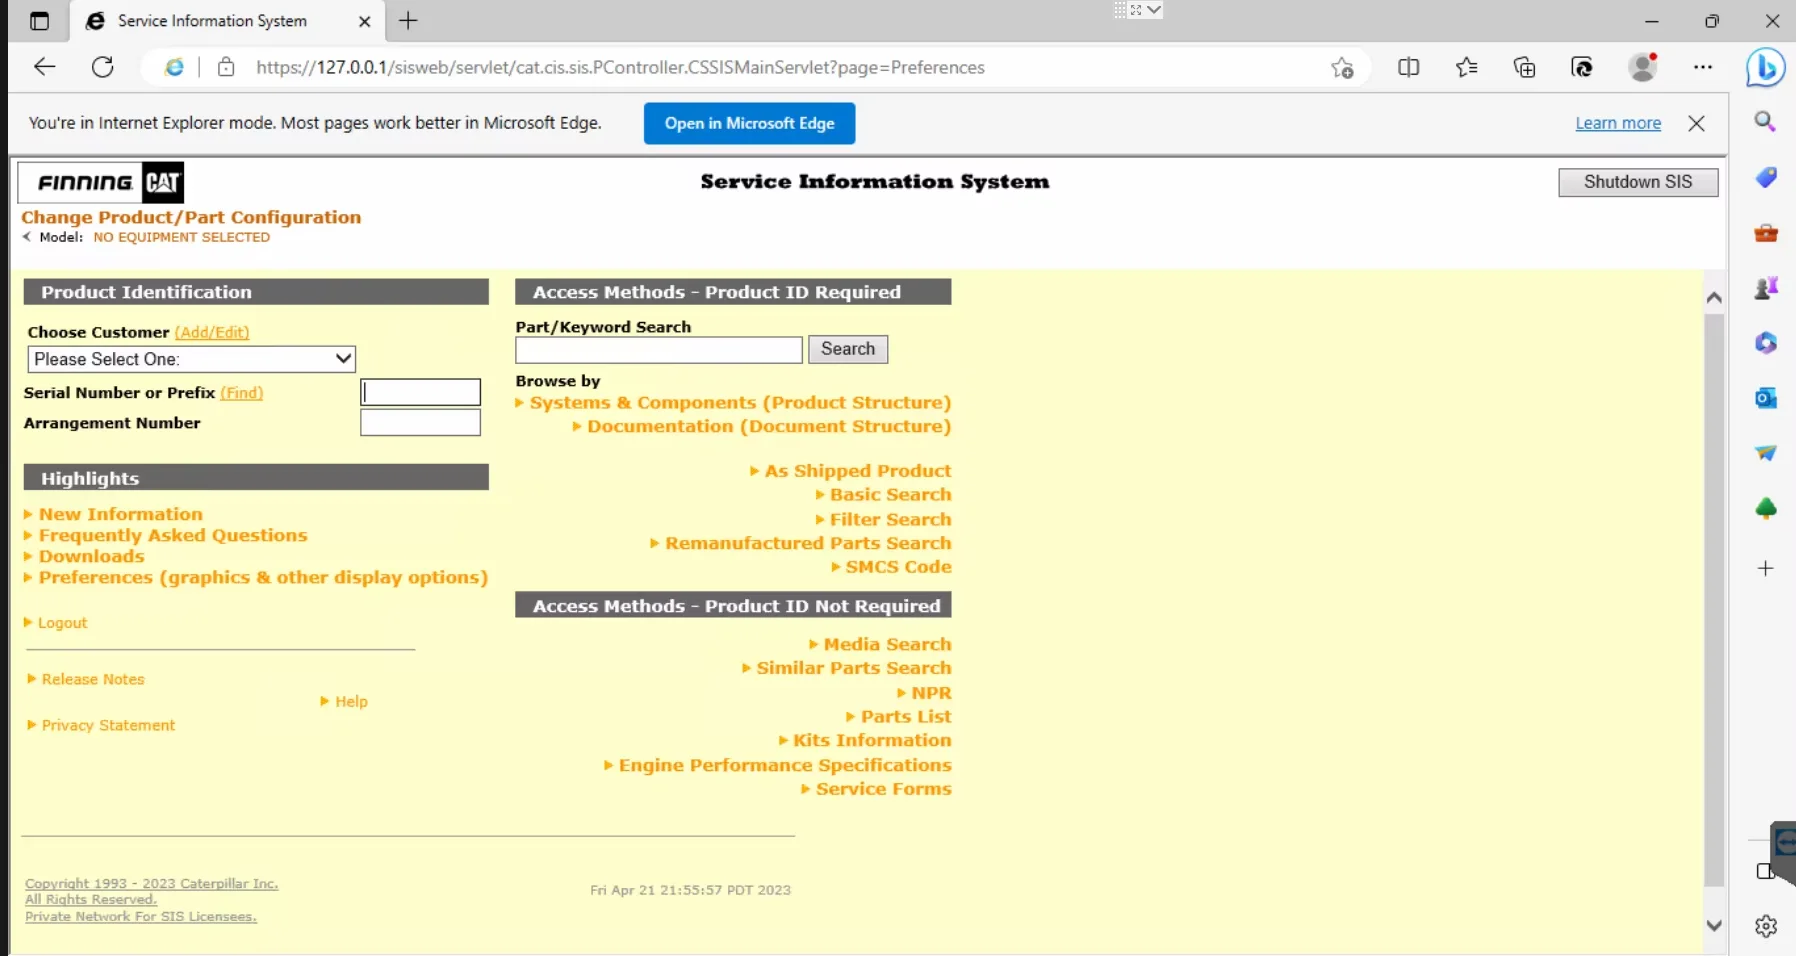This screenshot has height=956, width=1796.
Task: Open sidebar settings gear icon
Action: [1765, 926]
